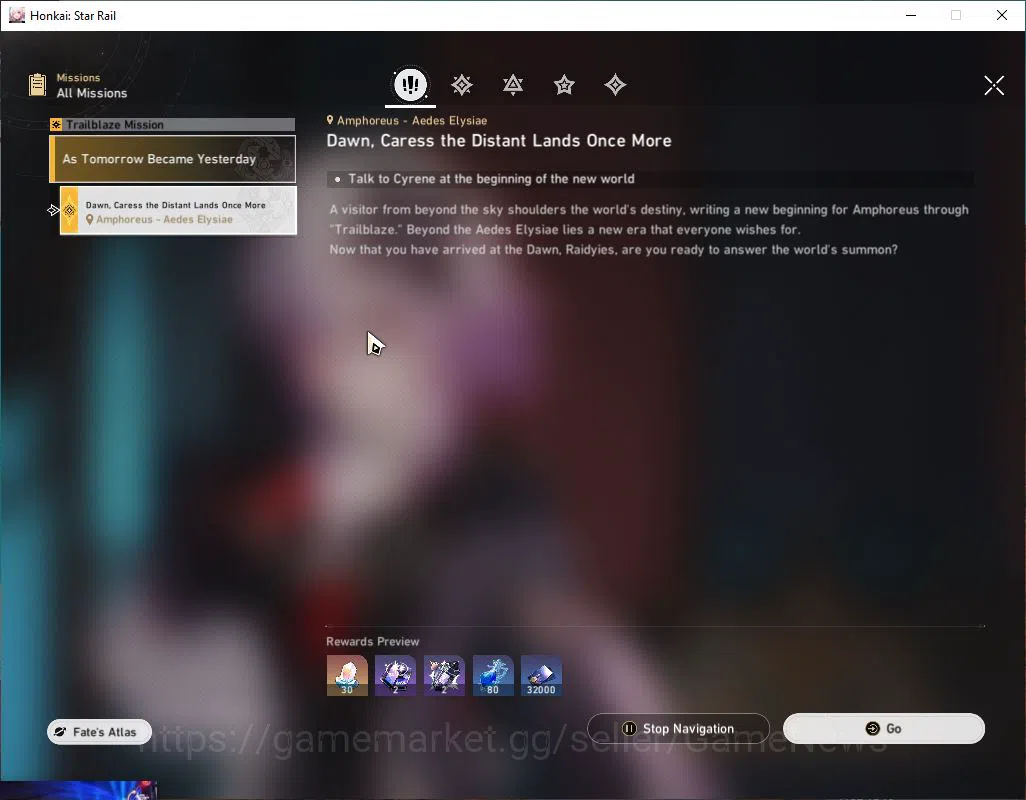The image size is (1026, 800).
Task: Click Stop Navigation button
Action: coord(679,728)
